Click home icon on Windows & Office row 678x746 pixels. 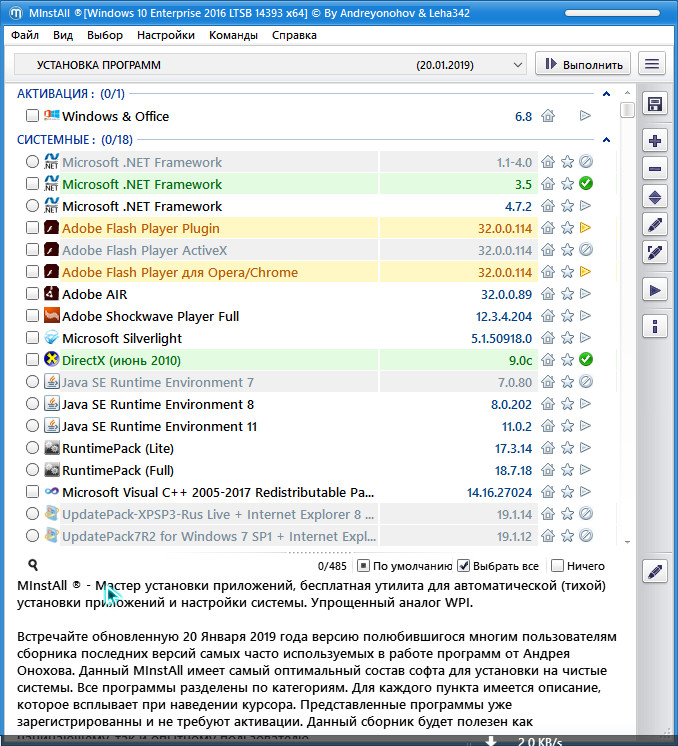[x=548, y=116]
